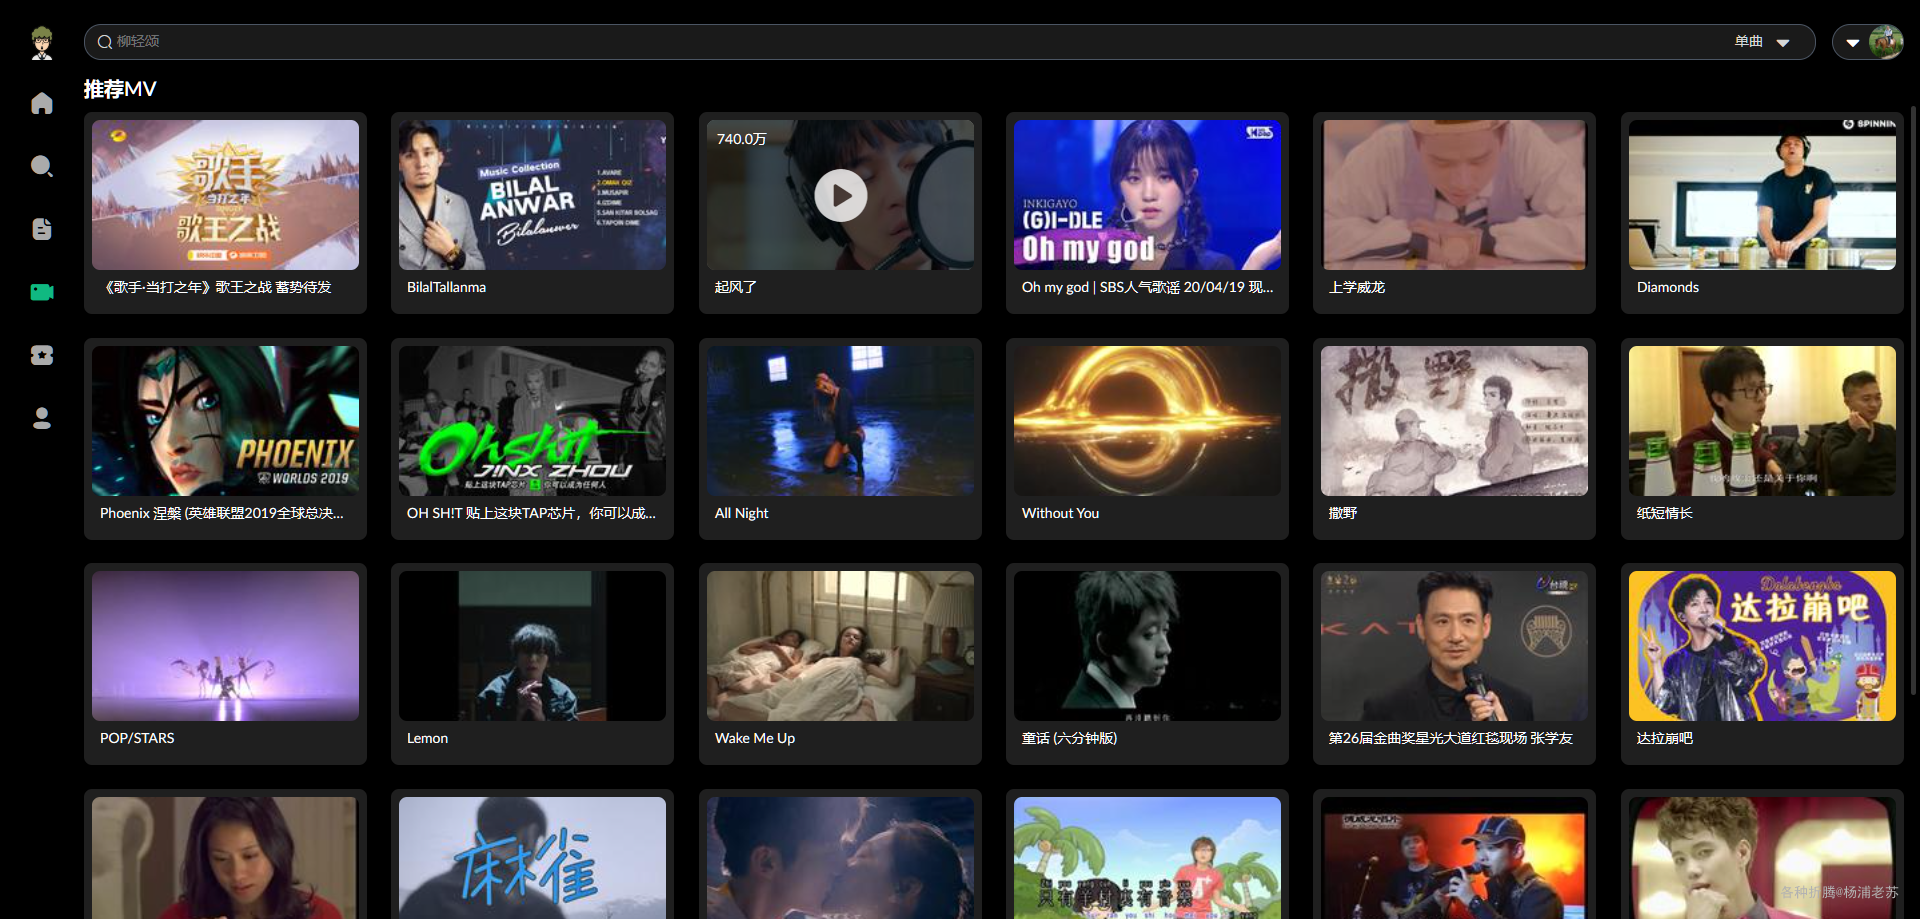Open the playlist document icon in sidebar
The height and width of the screenshot is (919, 1920).
(x=42, y=229)
